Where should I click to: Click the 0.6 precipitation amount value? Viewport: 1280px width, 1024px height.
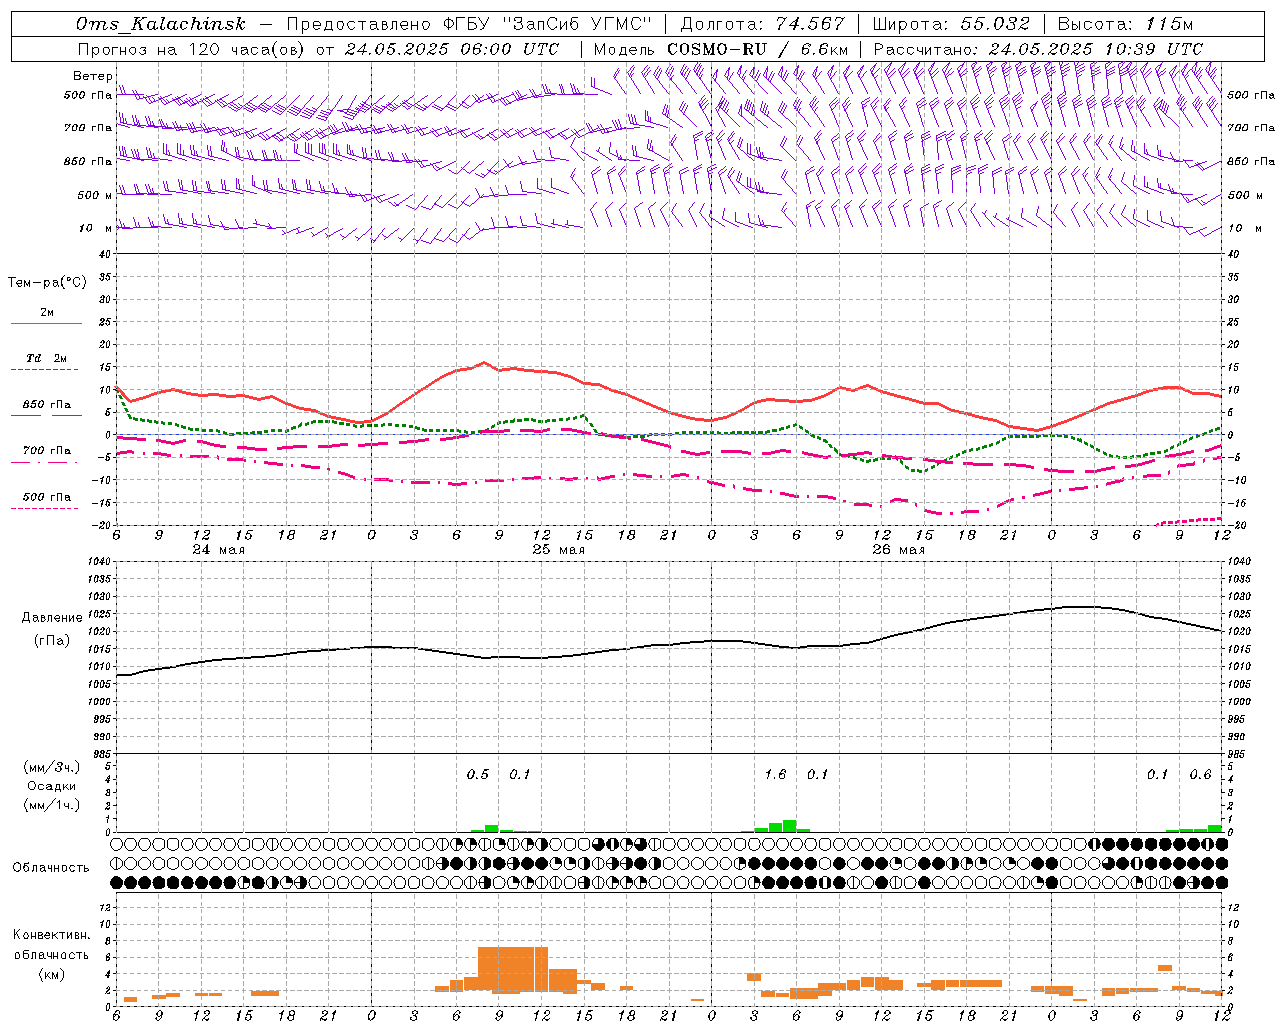(x=1200, y=775)
